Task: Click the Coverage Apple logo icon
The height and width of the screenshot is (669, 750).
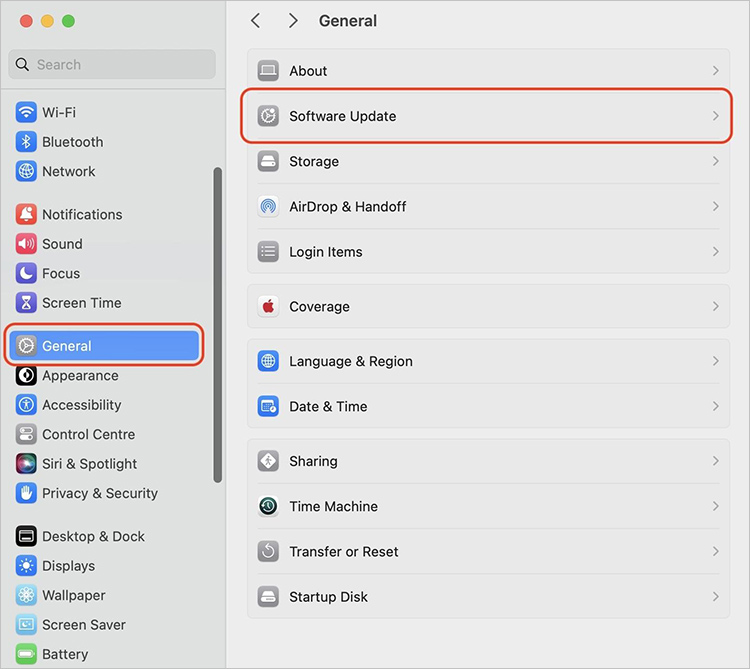Action: pos(268,307)
